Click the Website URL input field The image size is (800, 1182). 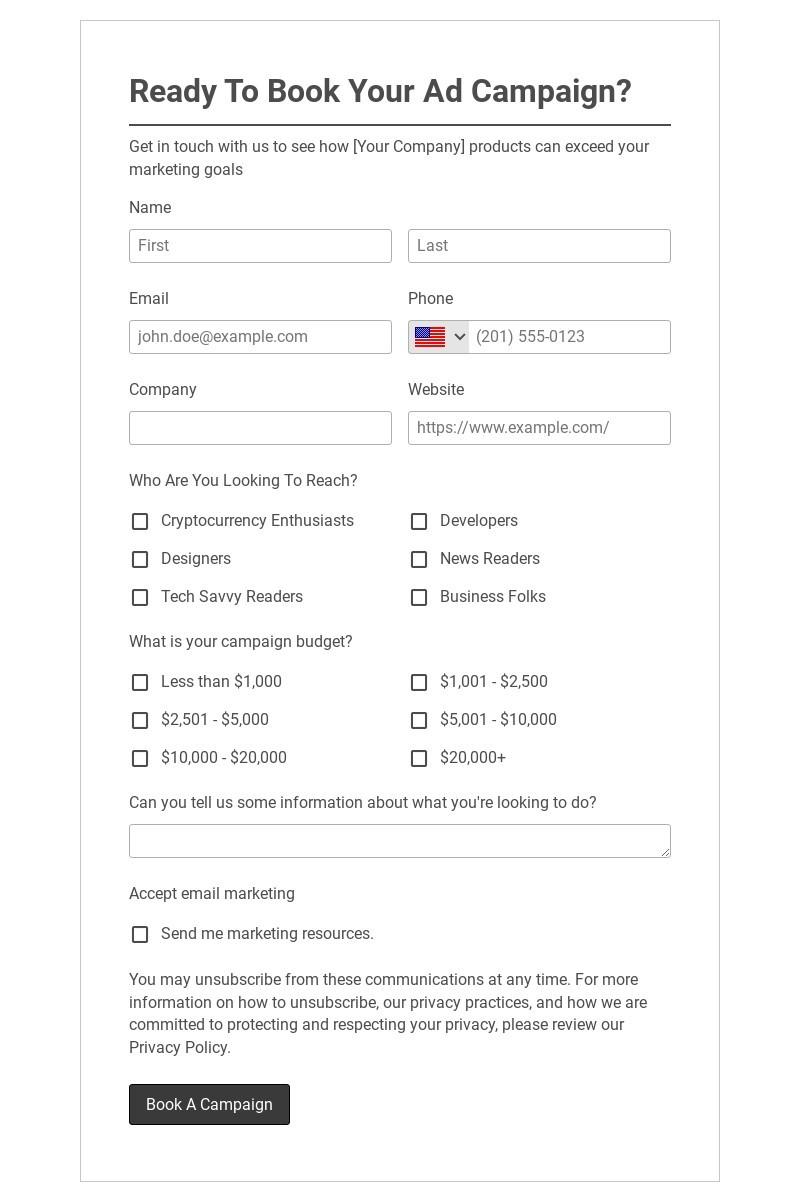point(539,428)
